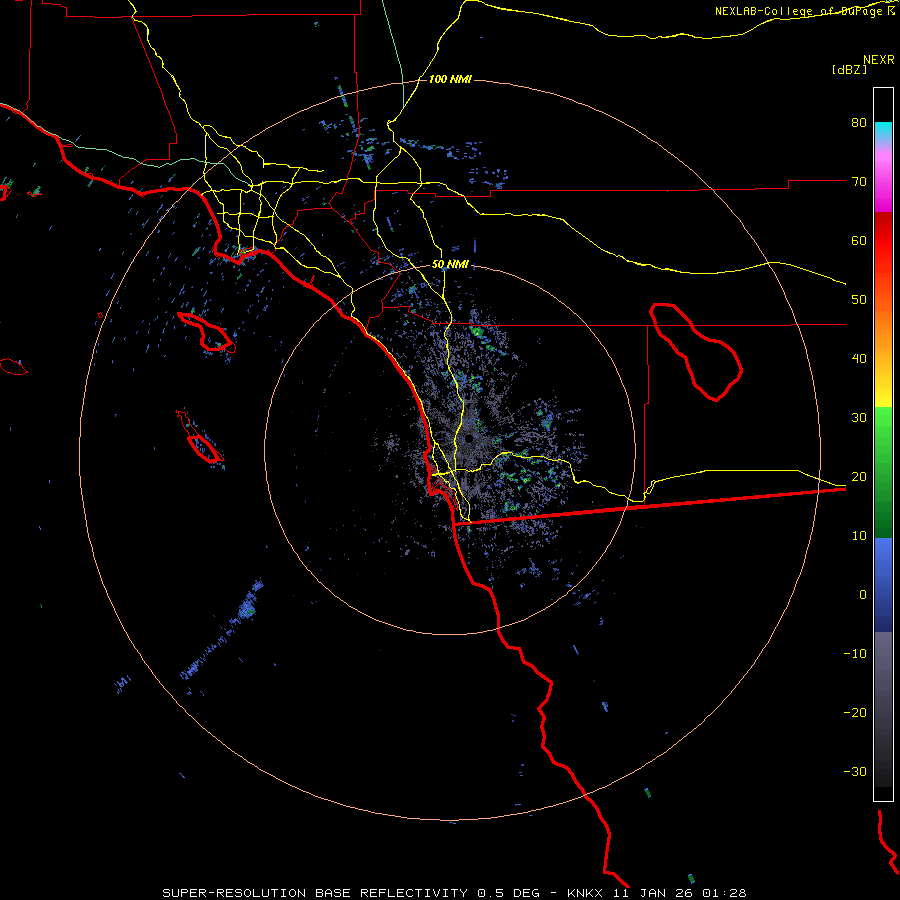900x900 pixels.
Task: Select the 20 value on the dBZ scale
Action: tap(859, 477)
